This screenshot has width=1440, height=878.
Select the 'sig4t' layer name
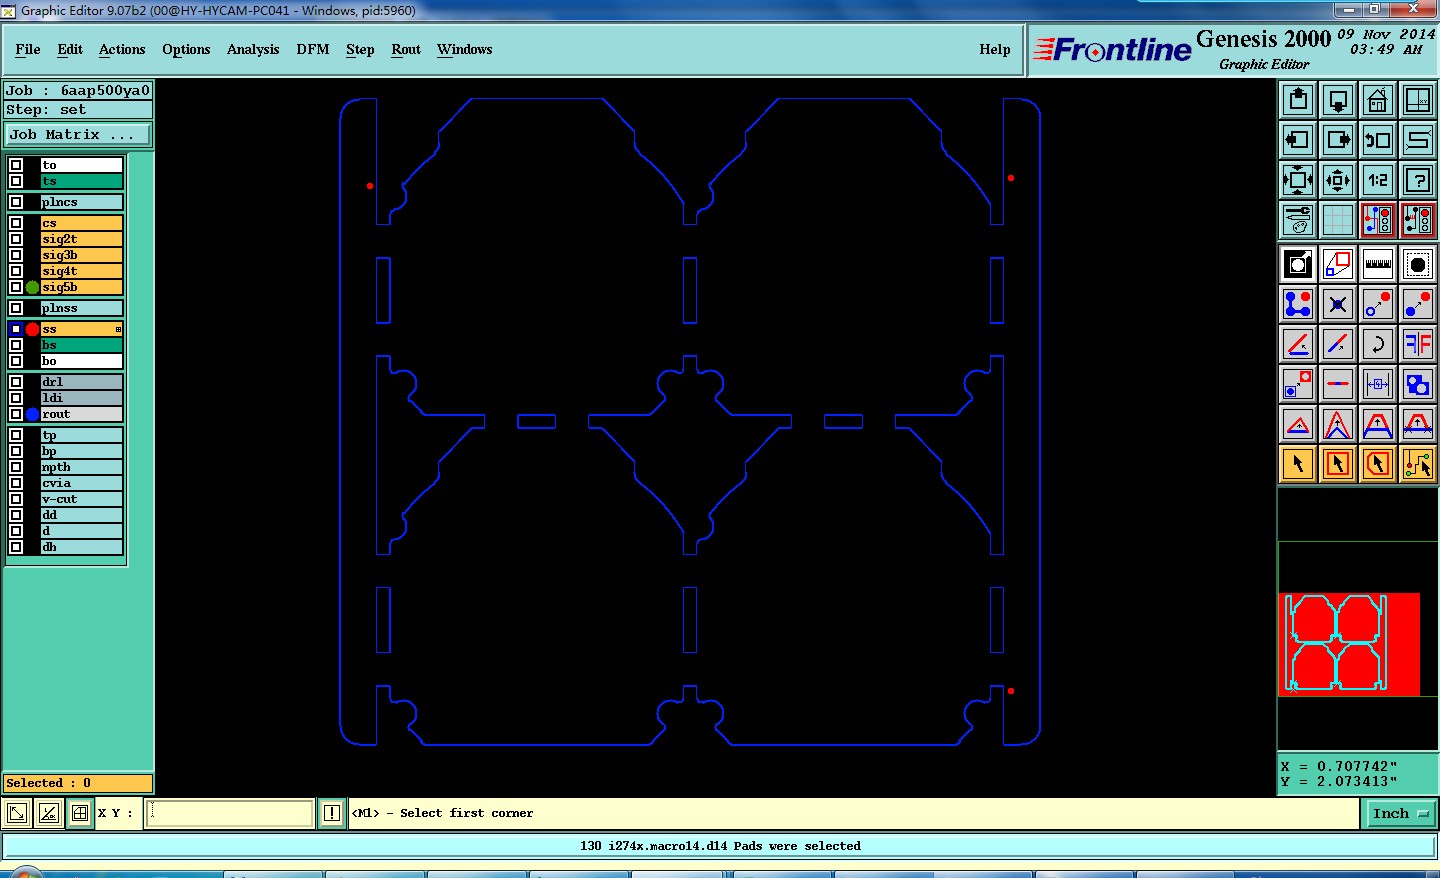(81, 271)
